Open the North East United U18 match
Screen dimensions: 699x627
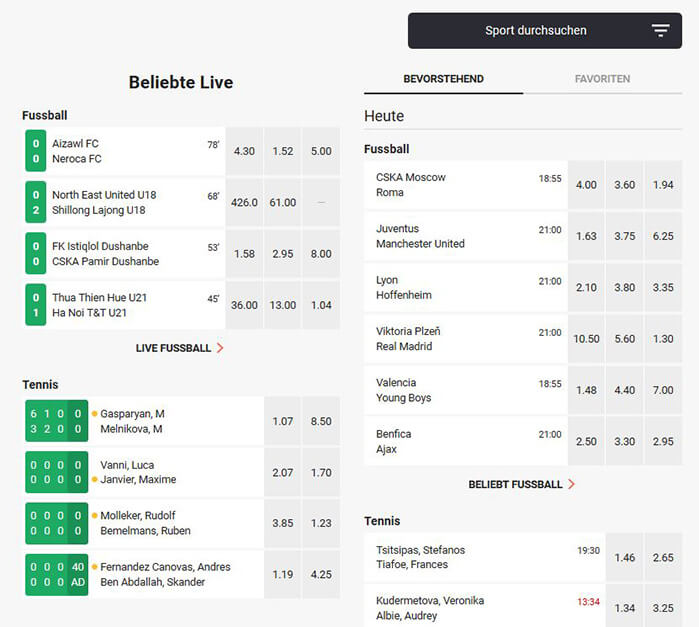(x=125, y=202)
